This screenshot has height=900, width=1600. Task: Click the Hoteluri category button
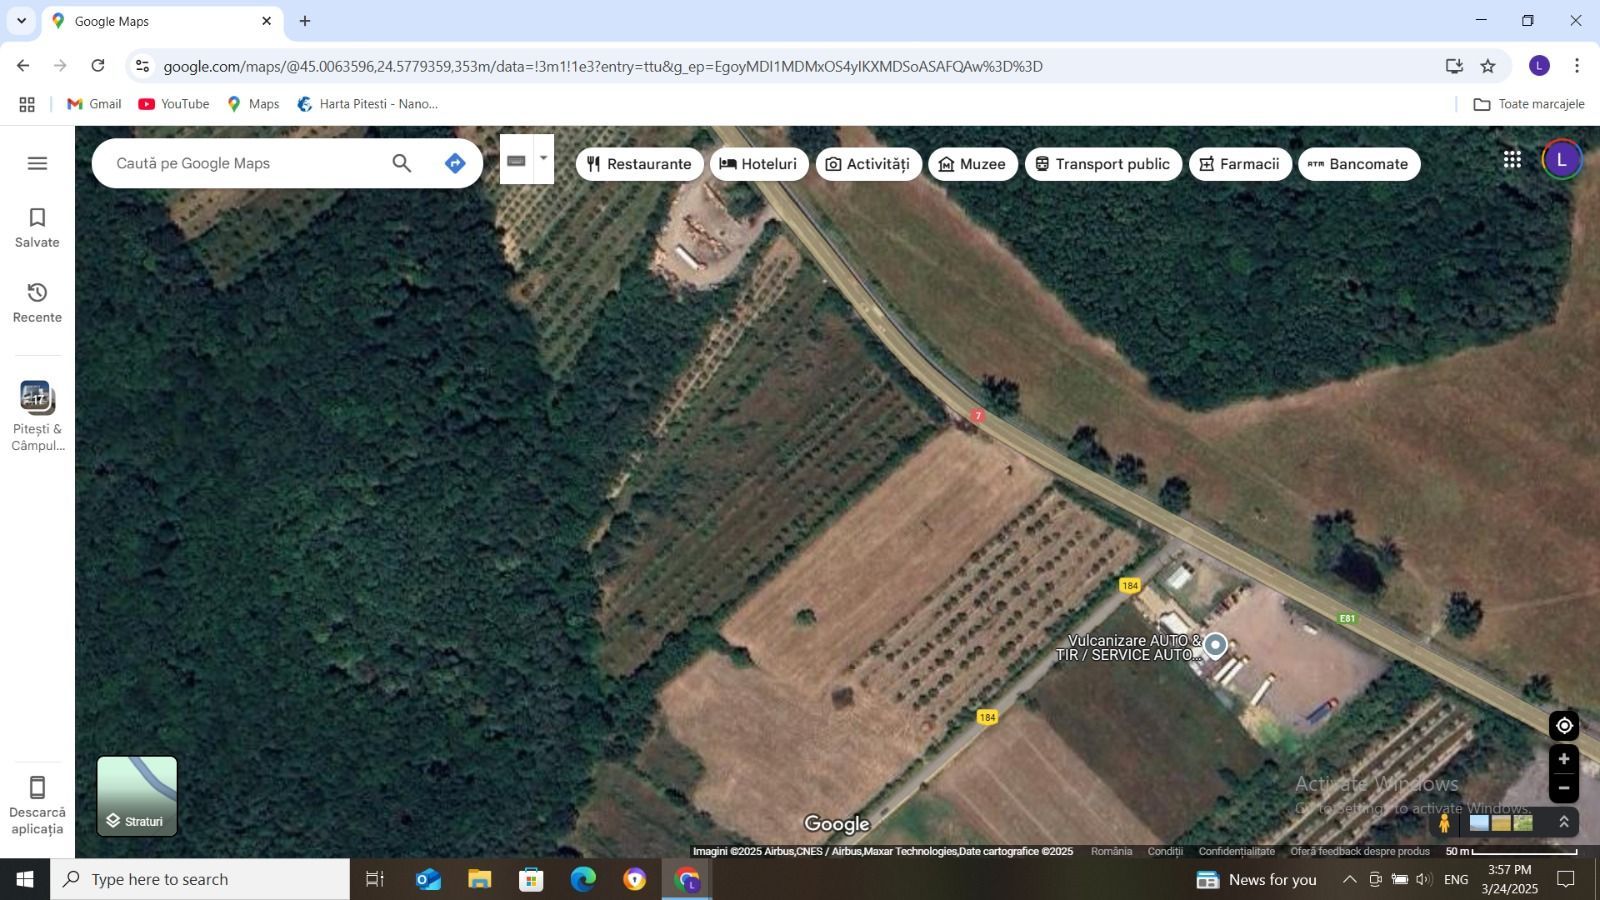[x=758, y=163]
